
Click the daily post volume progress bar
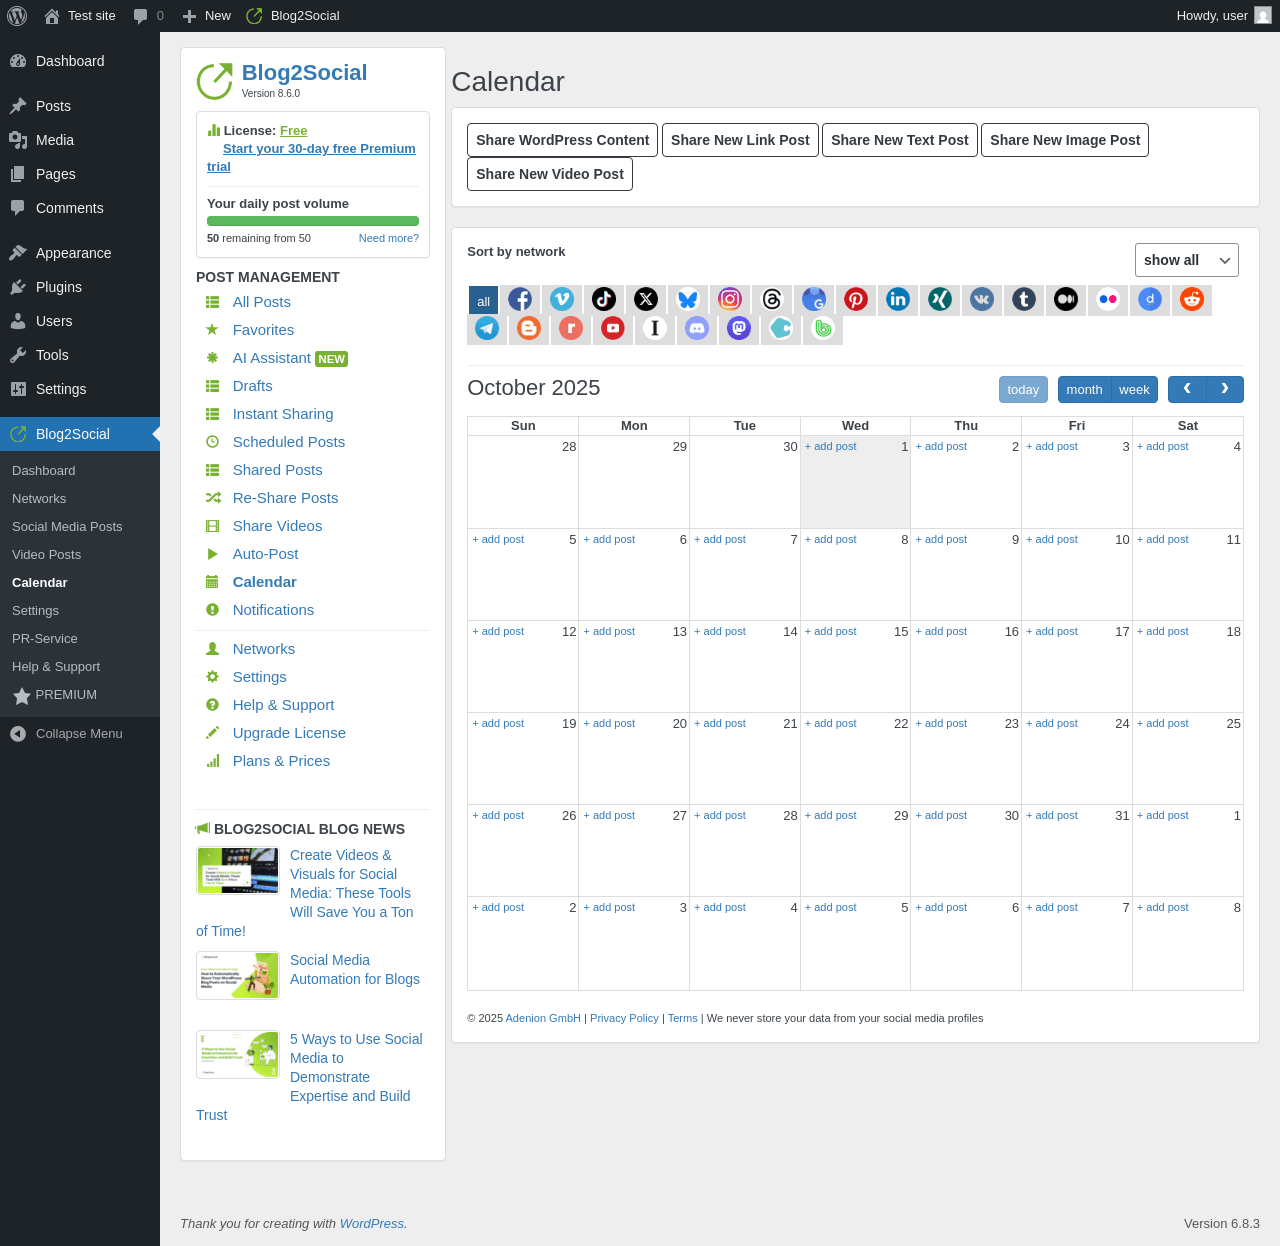coord(313,221)
